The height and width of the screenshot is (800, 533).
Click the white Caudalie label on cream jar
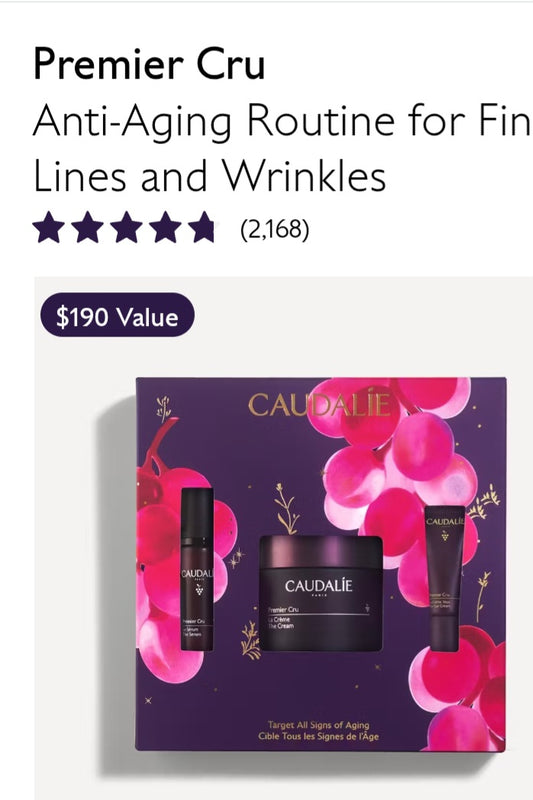tap(319, 587)
